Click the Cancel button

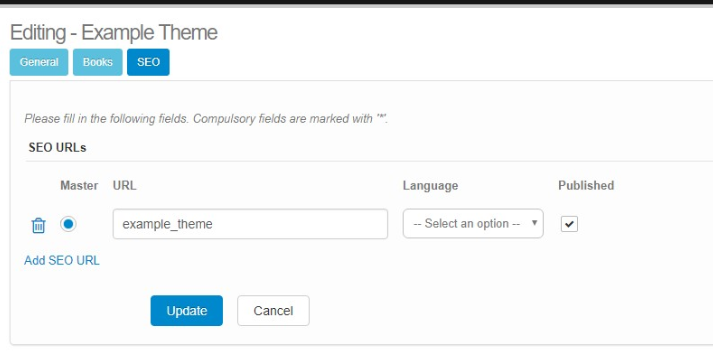(273, 311)
